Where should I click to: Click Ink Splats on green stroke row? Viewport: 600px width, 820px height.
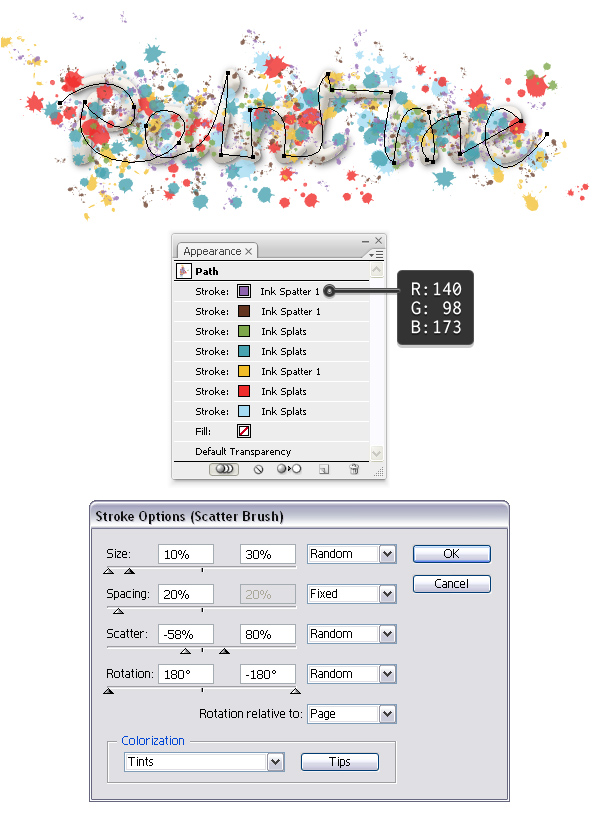point(284,332)
